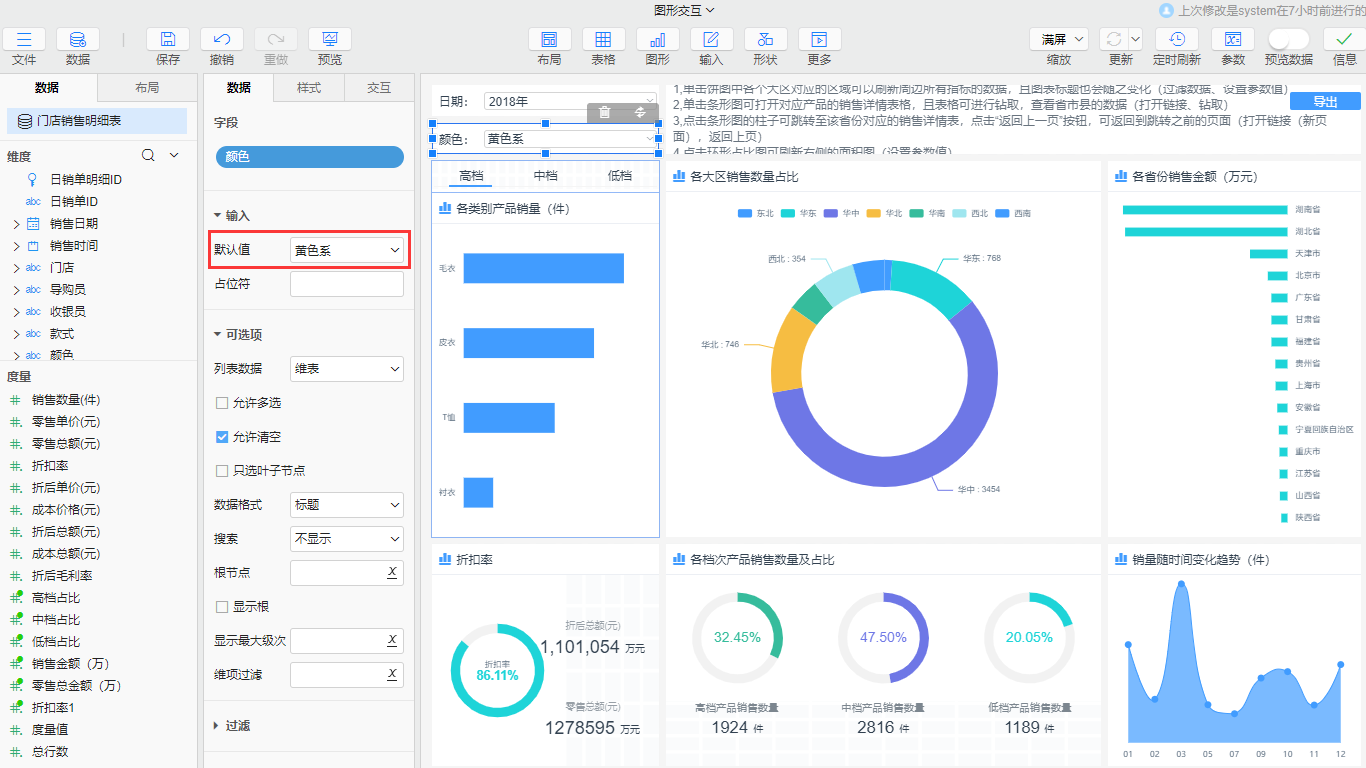Toggle the 预览数据 switch
The width and height of the screenshot is (1366, 768).
1288,39
